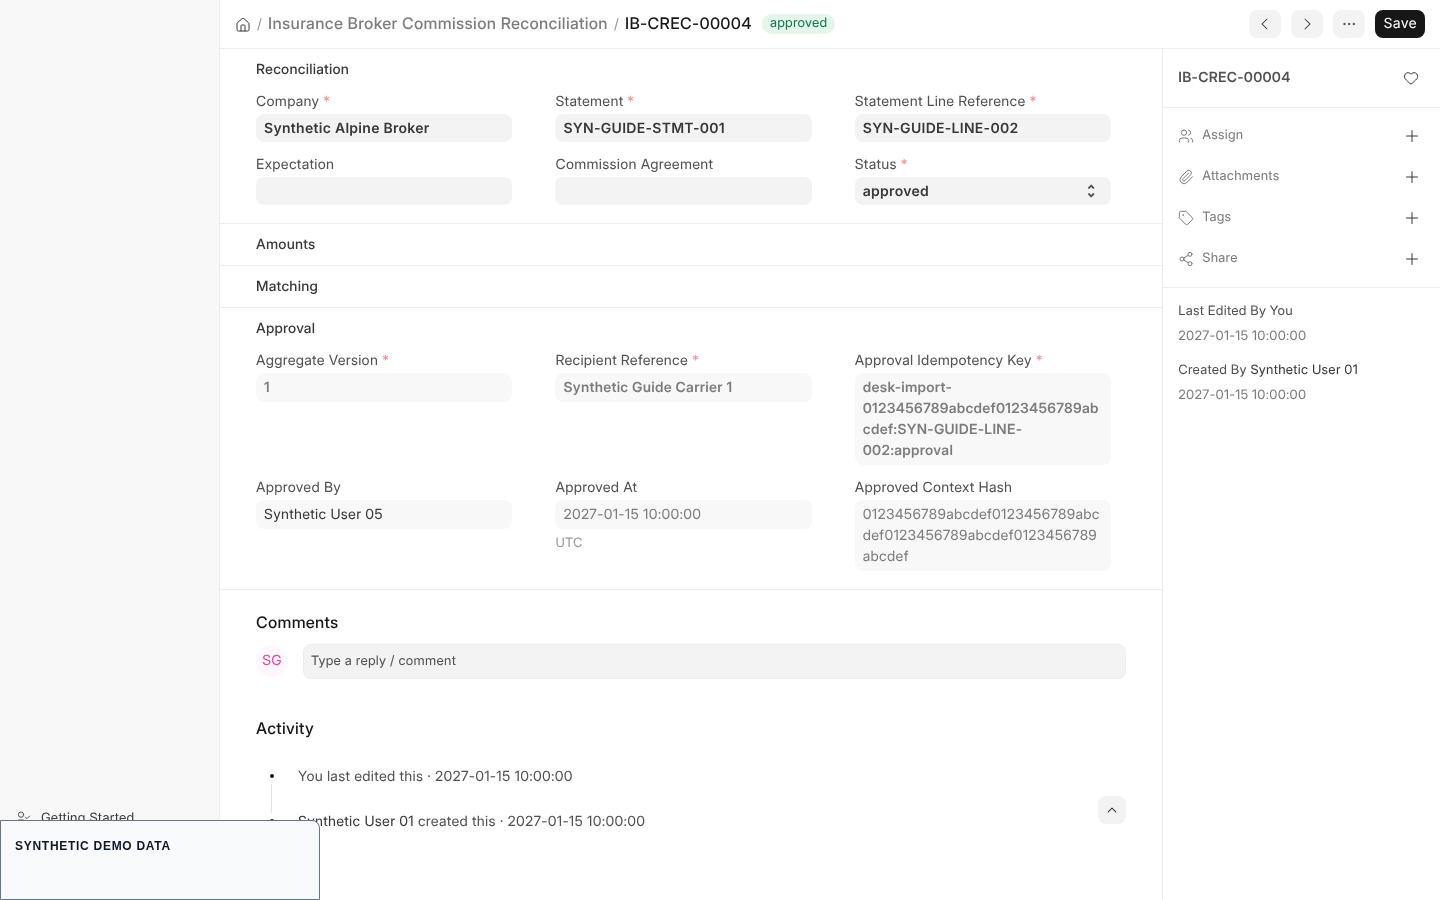This screenshot has height=900, width=1440.
Task: Click "Created By Synthetic User 01" text
Action: [x=1268, y=369]
